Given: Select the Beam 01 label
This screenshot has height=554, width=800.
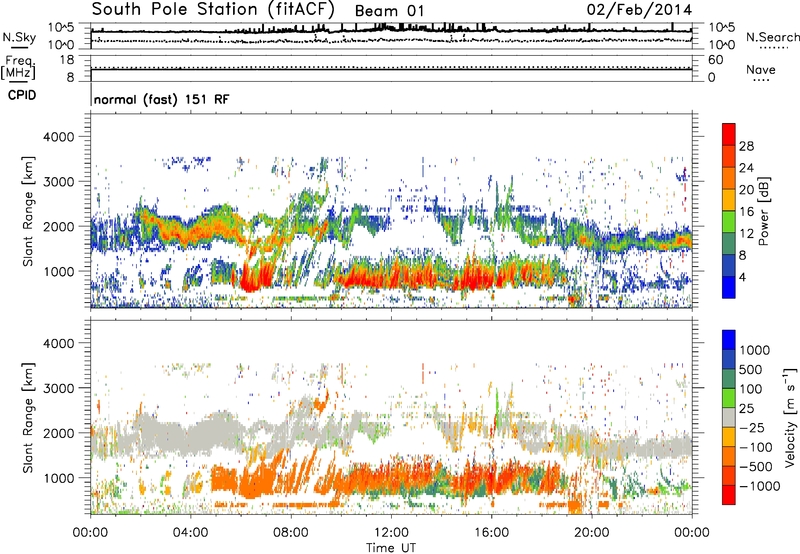Looking at the screenshot, I should pyautogui.click(x=389, y=11).
